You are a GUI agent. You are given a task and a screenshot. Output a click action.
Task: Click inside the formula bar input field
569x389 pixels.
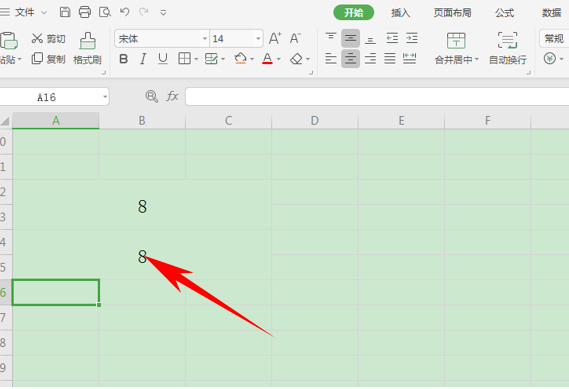377,97
